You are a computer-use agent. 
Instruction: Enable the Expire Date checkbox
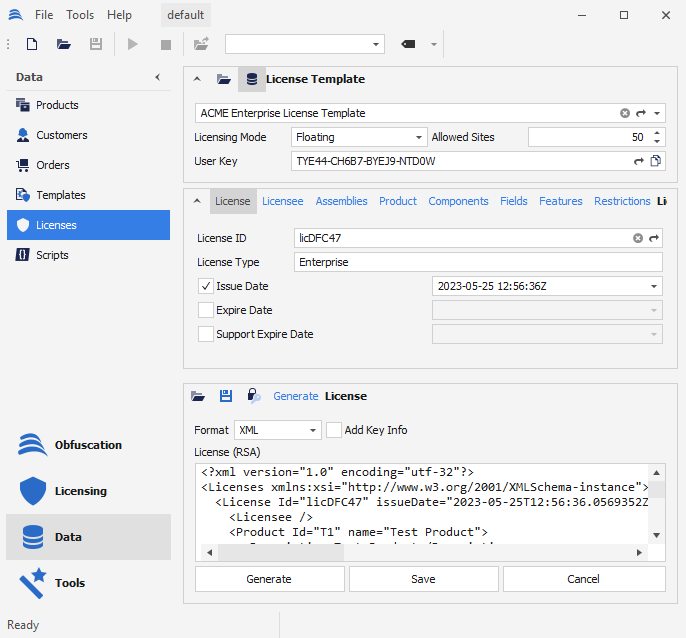tap(206, 310)
